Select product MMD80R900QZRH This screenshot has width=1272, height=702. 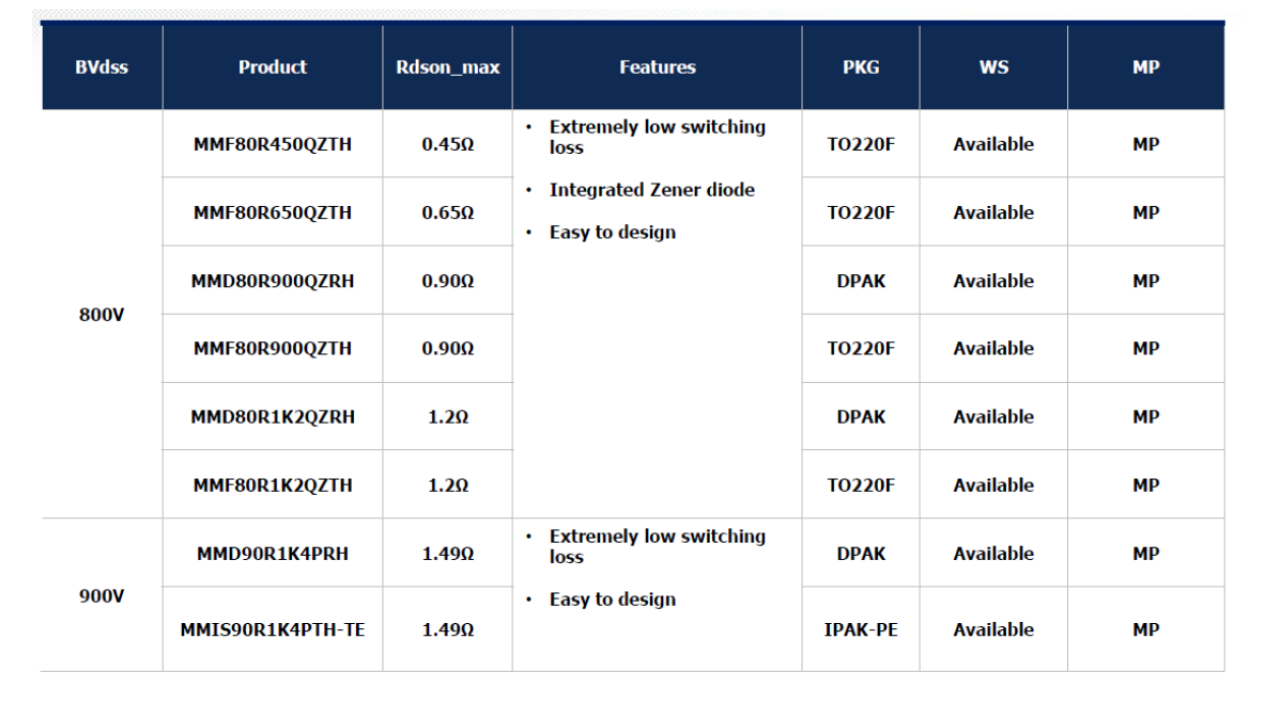pyautogui.click(x=272, y=281)
